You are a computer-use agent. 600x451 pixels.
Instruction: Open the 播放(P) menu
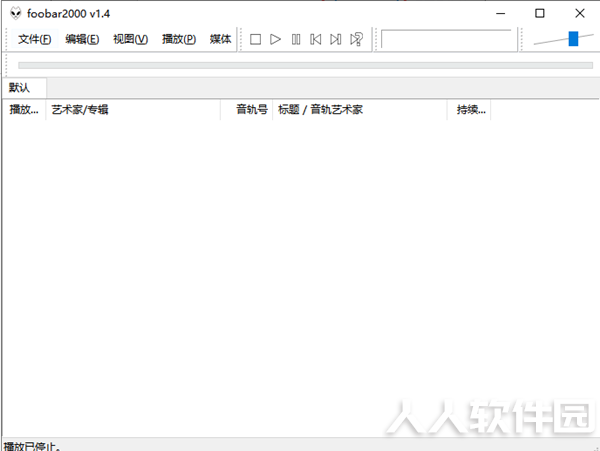tap(179, 39)
